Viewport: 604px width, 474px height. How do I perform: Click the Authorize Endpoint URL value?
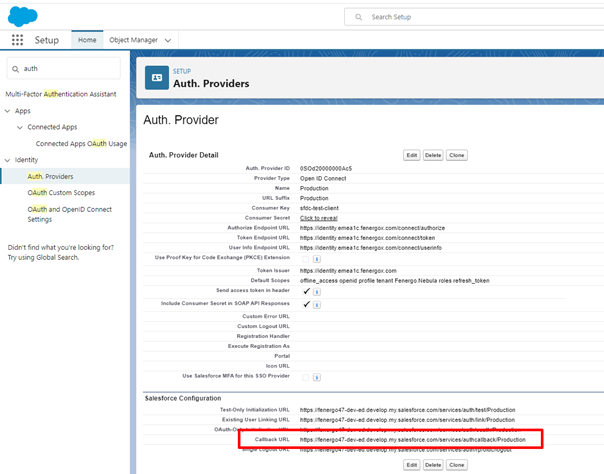372,228
